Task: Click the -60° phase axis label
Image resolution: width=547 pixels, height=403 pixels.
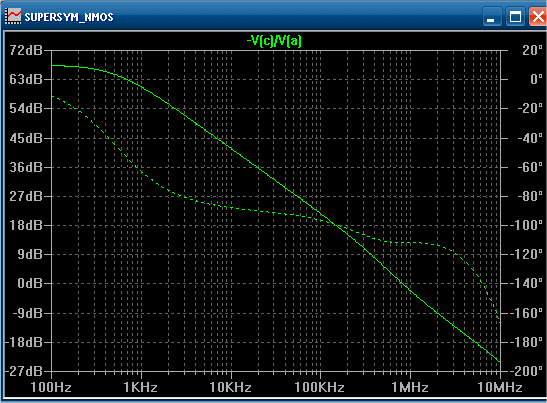Action: [530, 167]
